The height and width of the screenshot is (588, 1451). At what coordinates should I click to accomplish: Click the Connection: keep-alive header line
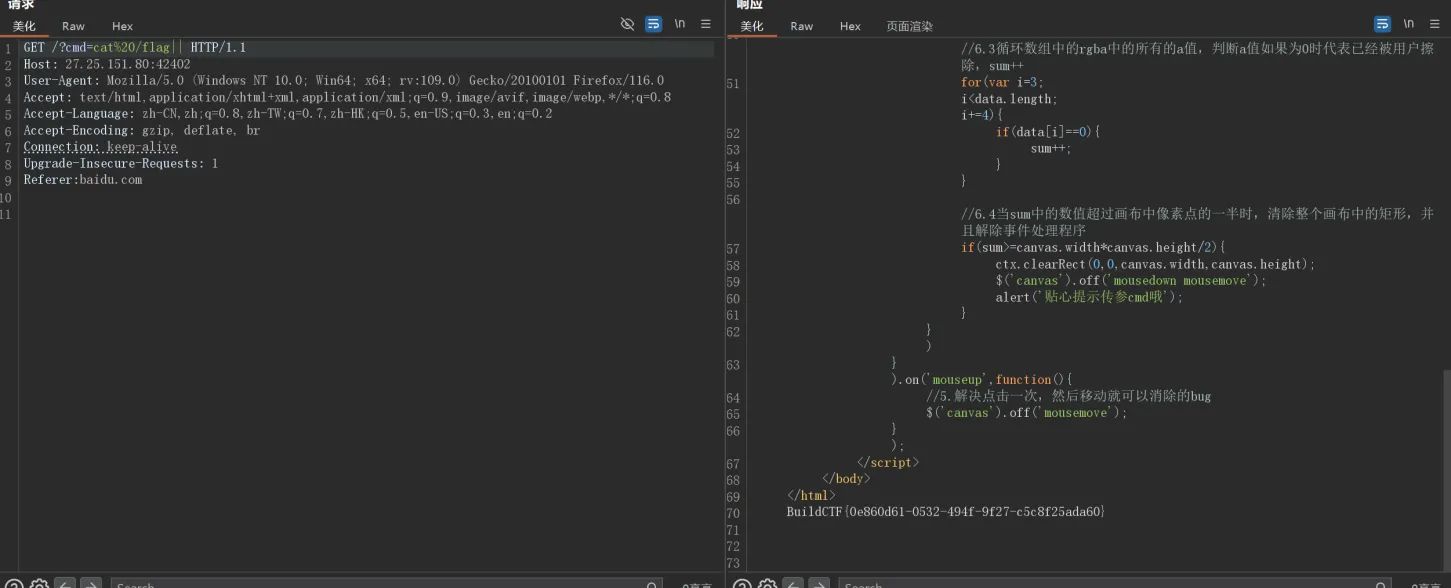[100, 147]
